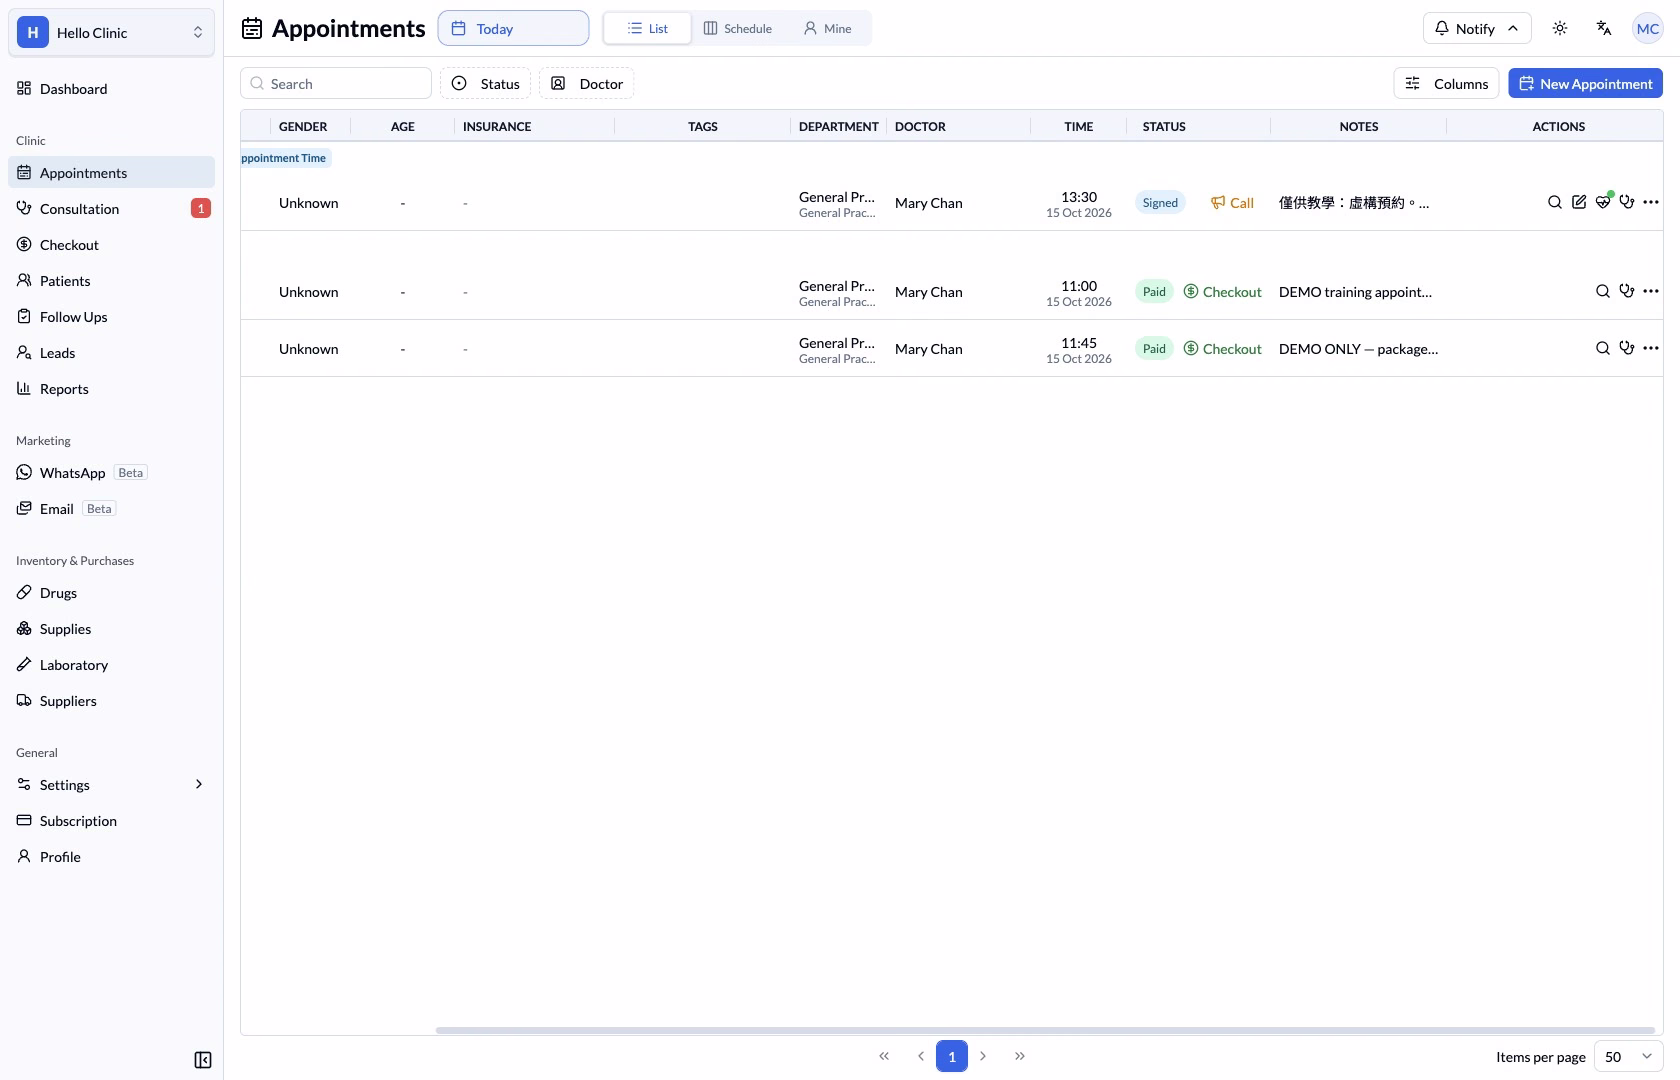The image size is (1680, 1080).
Task: Open the Items per page dropdown
Action: tap(1628, 1056)
